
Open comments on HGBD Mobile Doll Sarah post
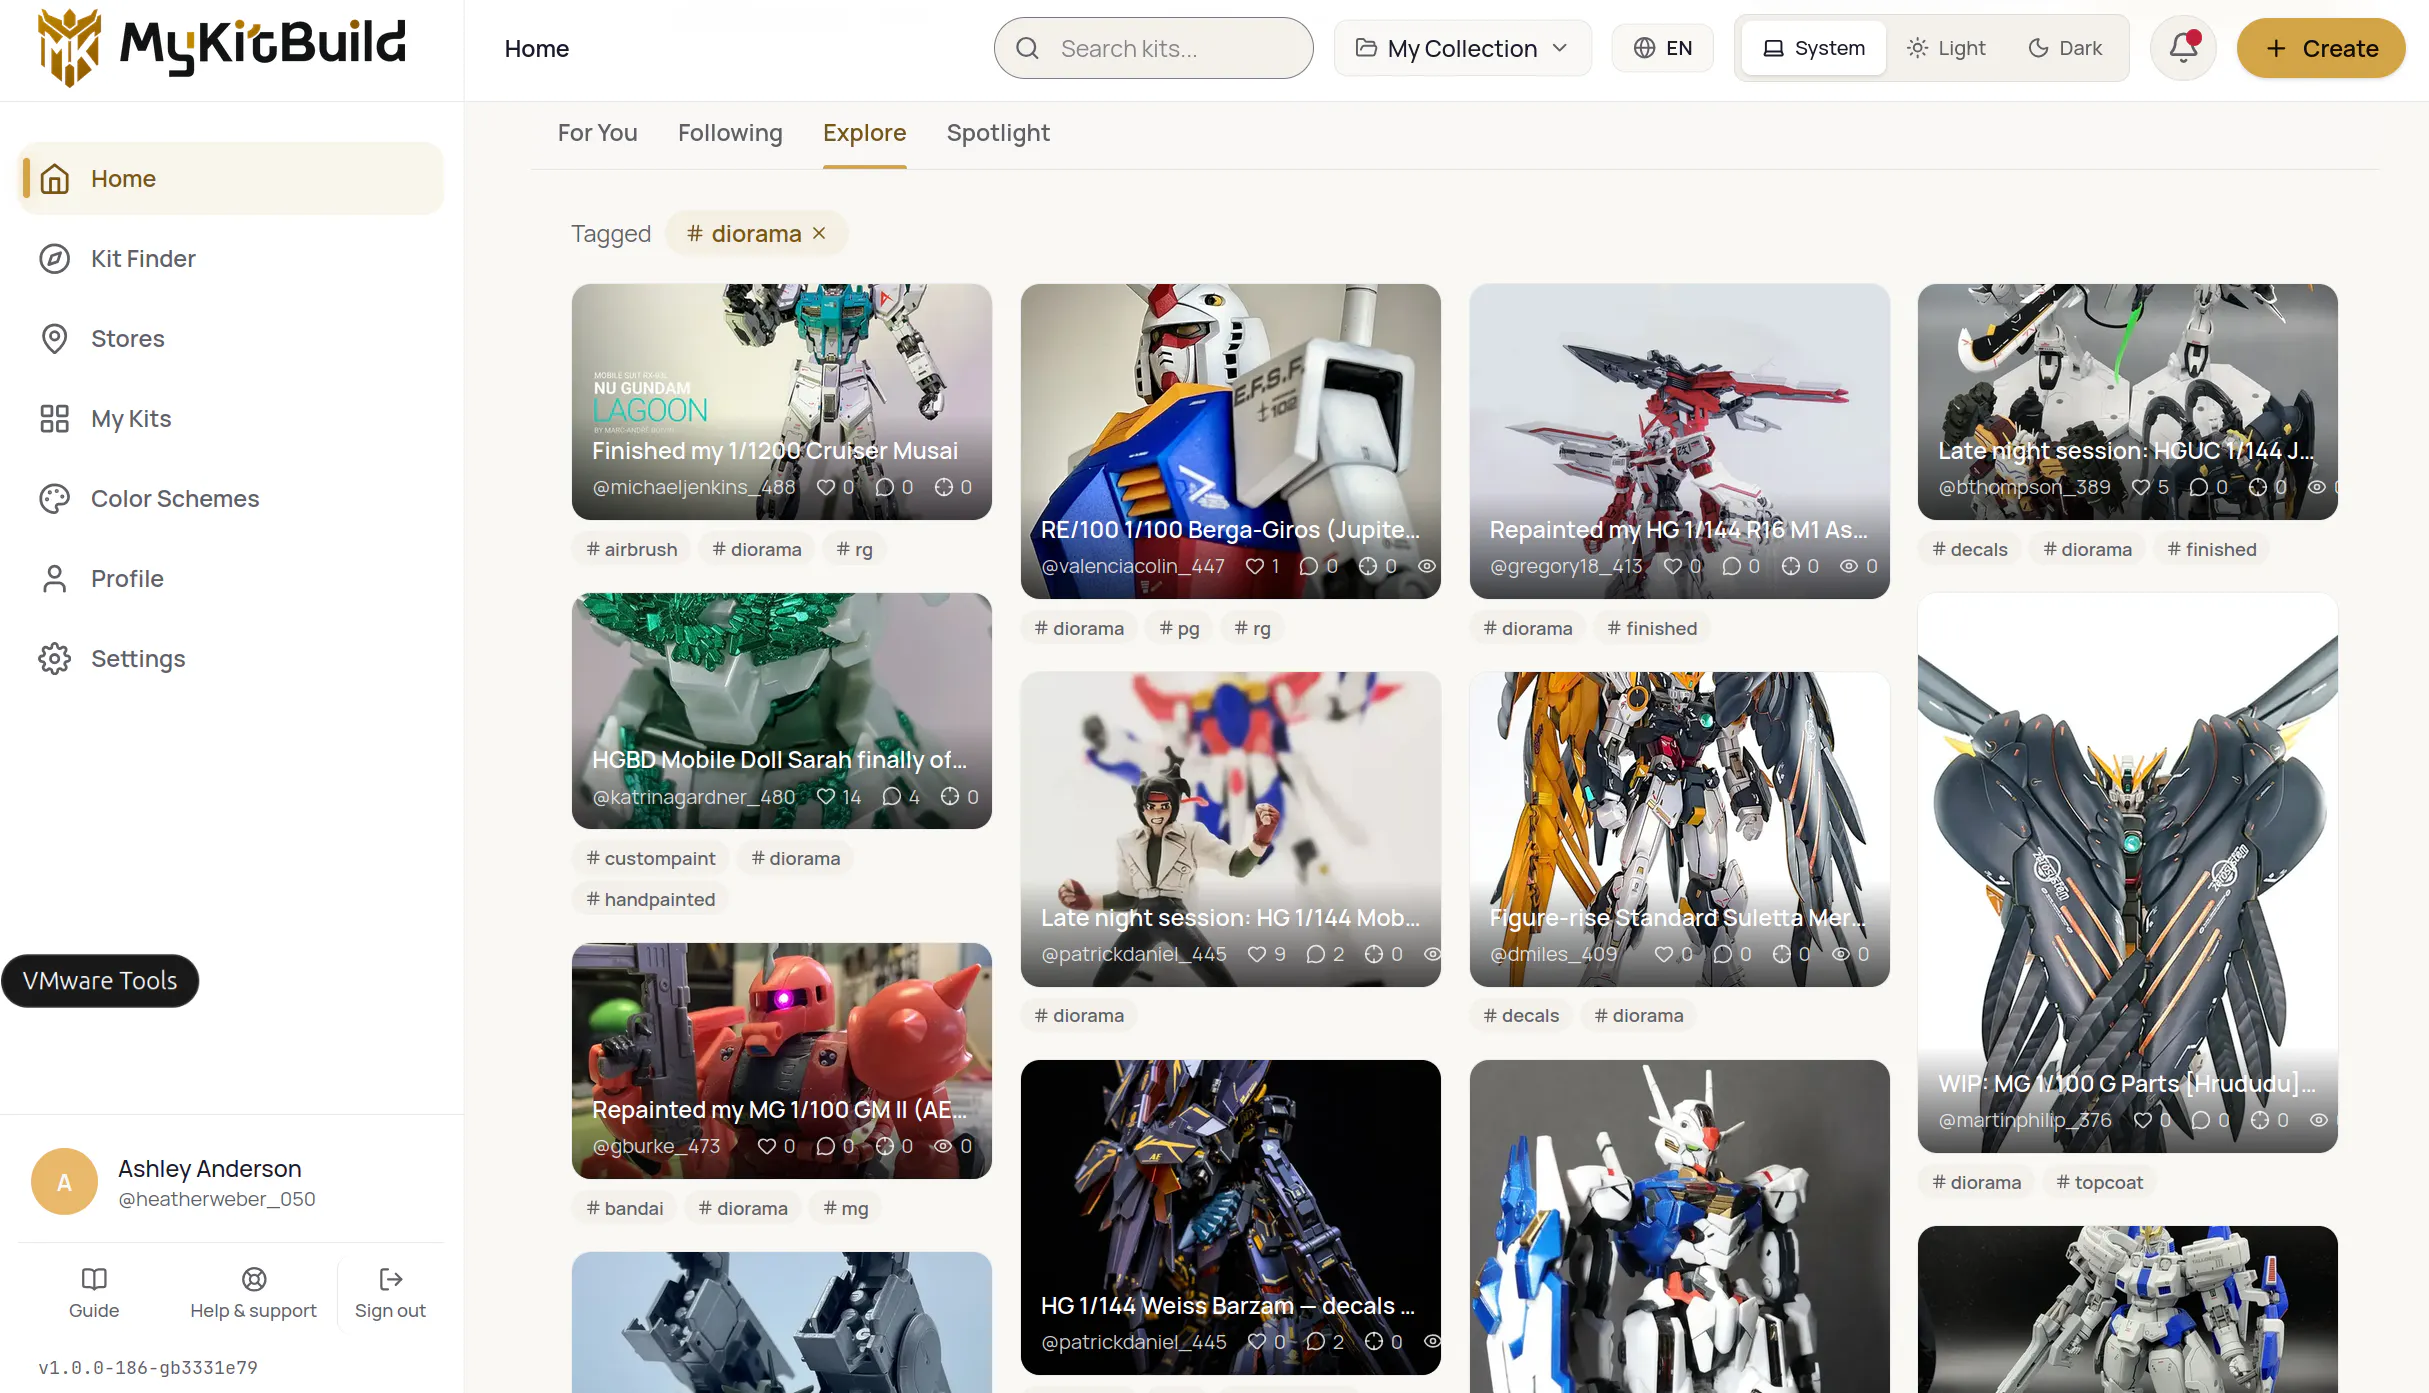(x=891, y=797)
